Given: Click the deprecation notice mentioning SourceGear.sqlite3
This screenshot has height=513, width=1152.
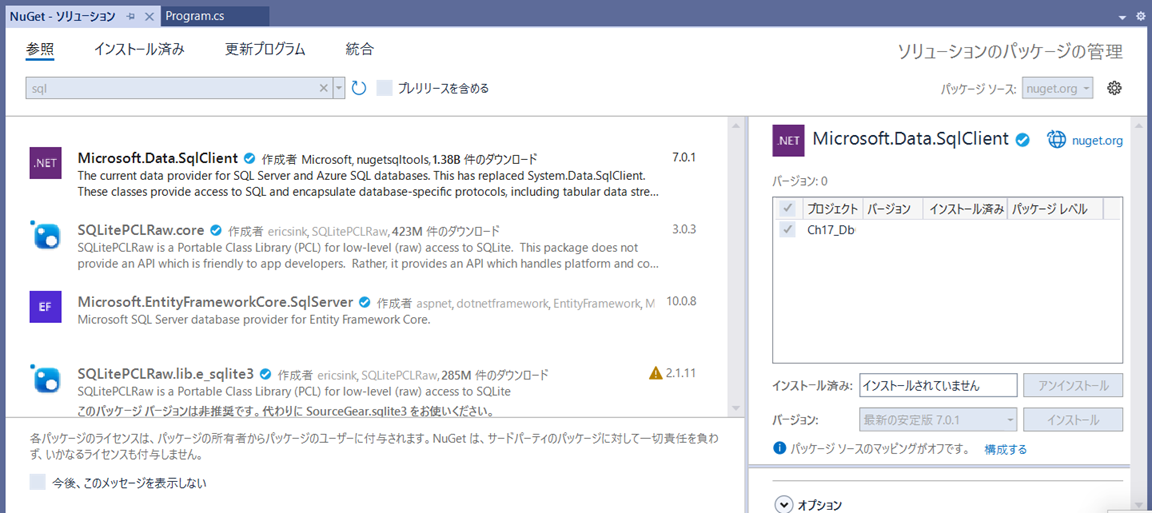Looking at the screenshot, I should 287,410.
